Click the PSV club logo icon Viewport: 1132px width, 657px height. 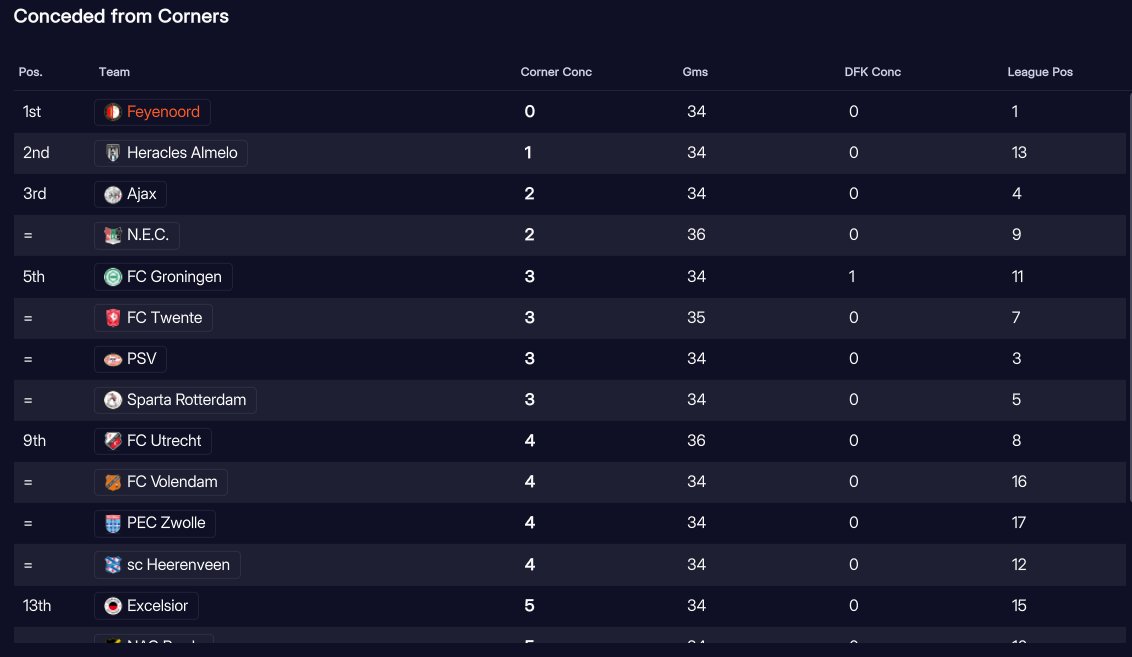click(113, 359)
